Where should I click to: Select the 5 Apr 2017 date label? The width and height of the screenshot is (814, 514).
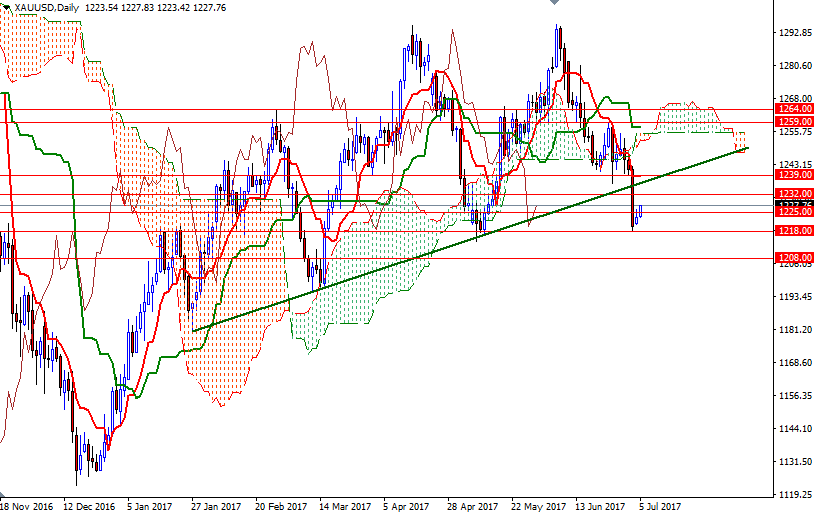(406, 506)
